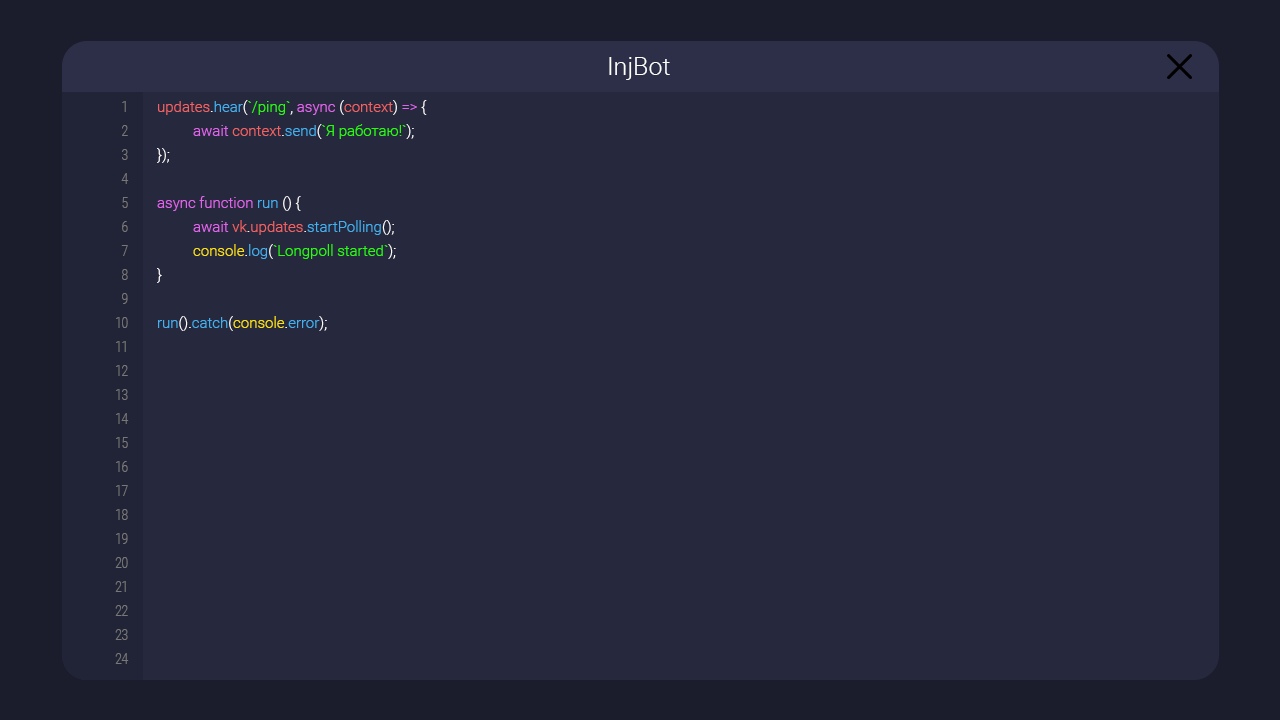Select line number 19 in the gutter
Screen dimensions: 1280x720
pos(121,539)
